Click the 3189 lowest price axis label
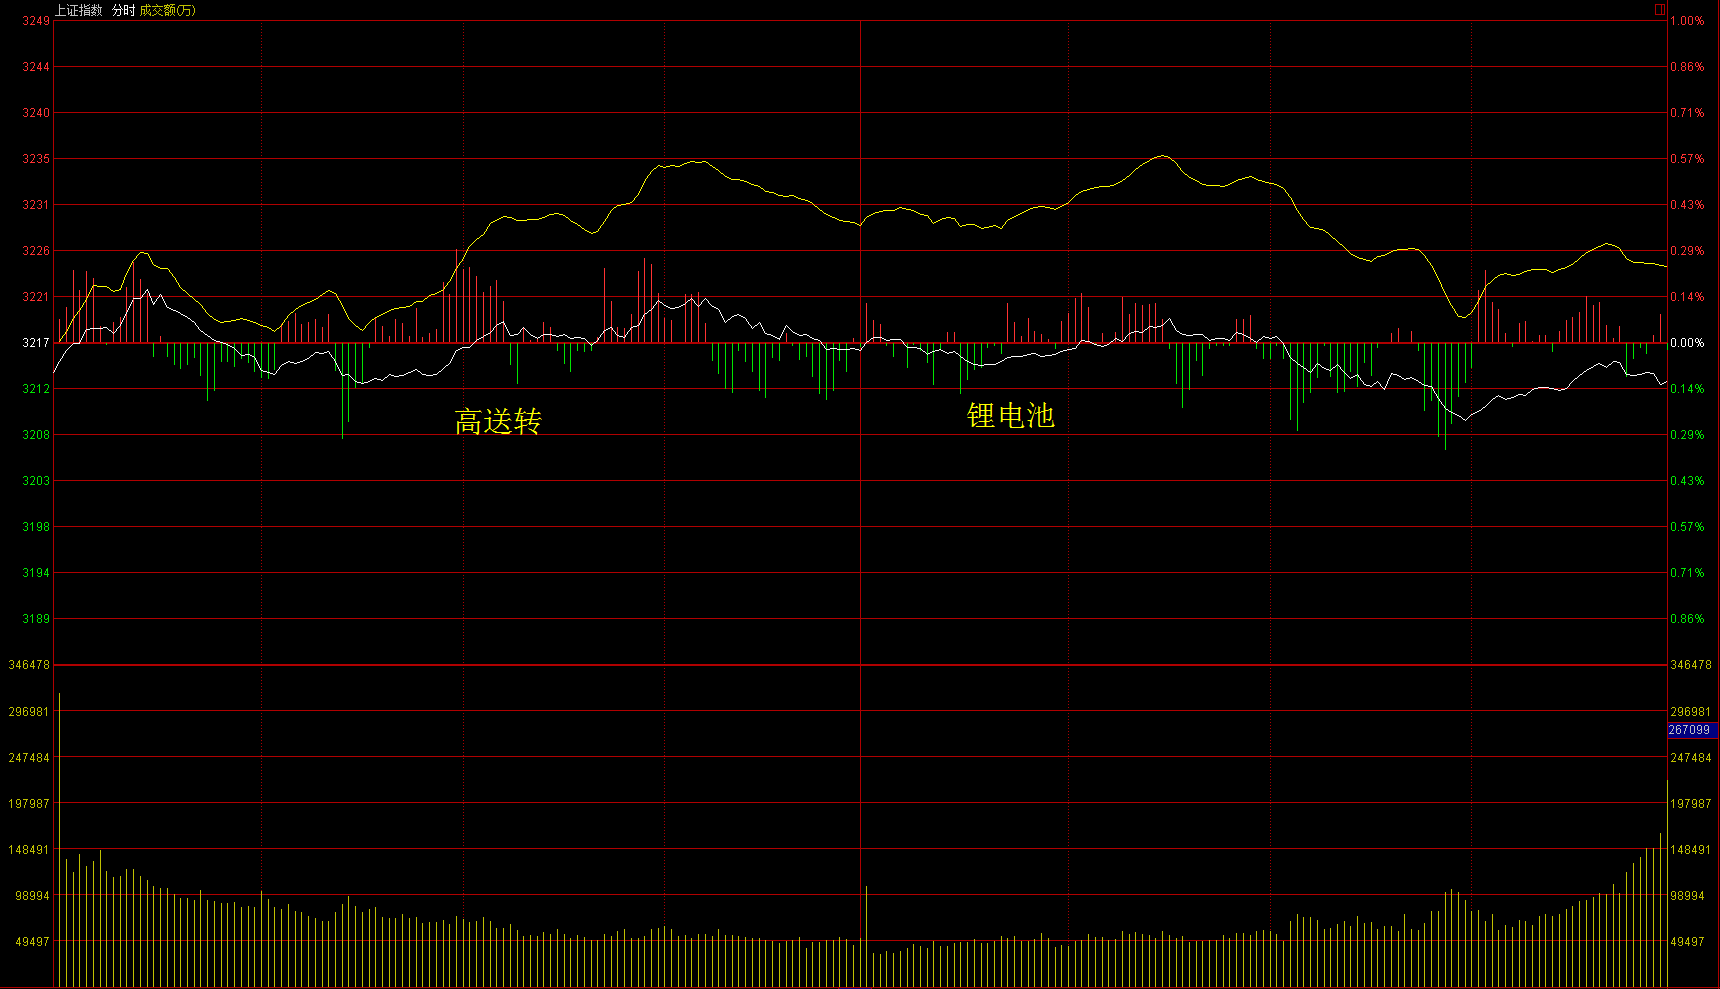Screen dimensions: 1720x989 [36, 619]
